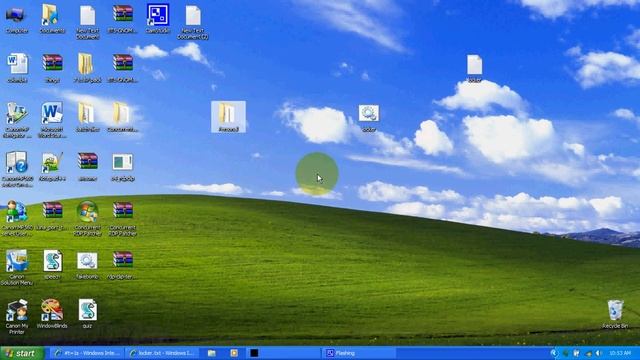Switch to the Flashing taskbar button
The height and width of the screenshot is (360, 640).
(359, 353)
